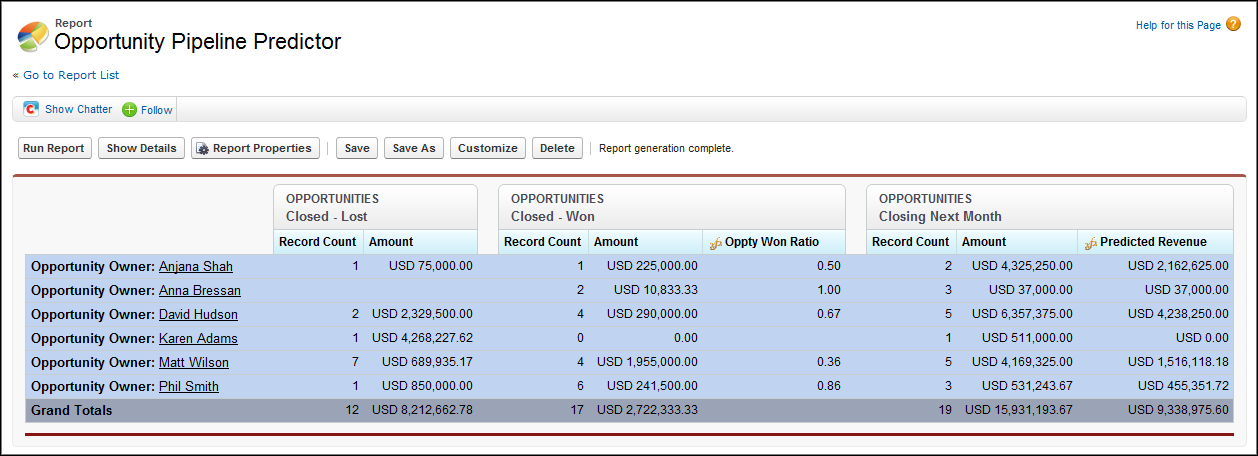Click the USD 2,722,333.33 grand total

coord(647,410)
